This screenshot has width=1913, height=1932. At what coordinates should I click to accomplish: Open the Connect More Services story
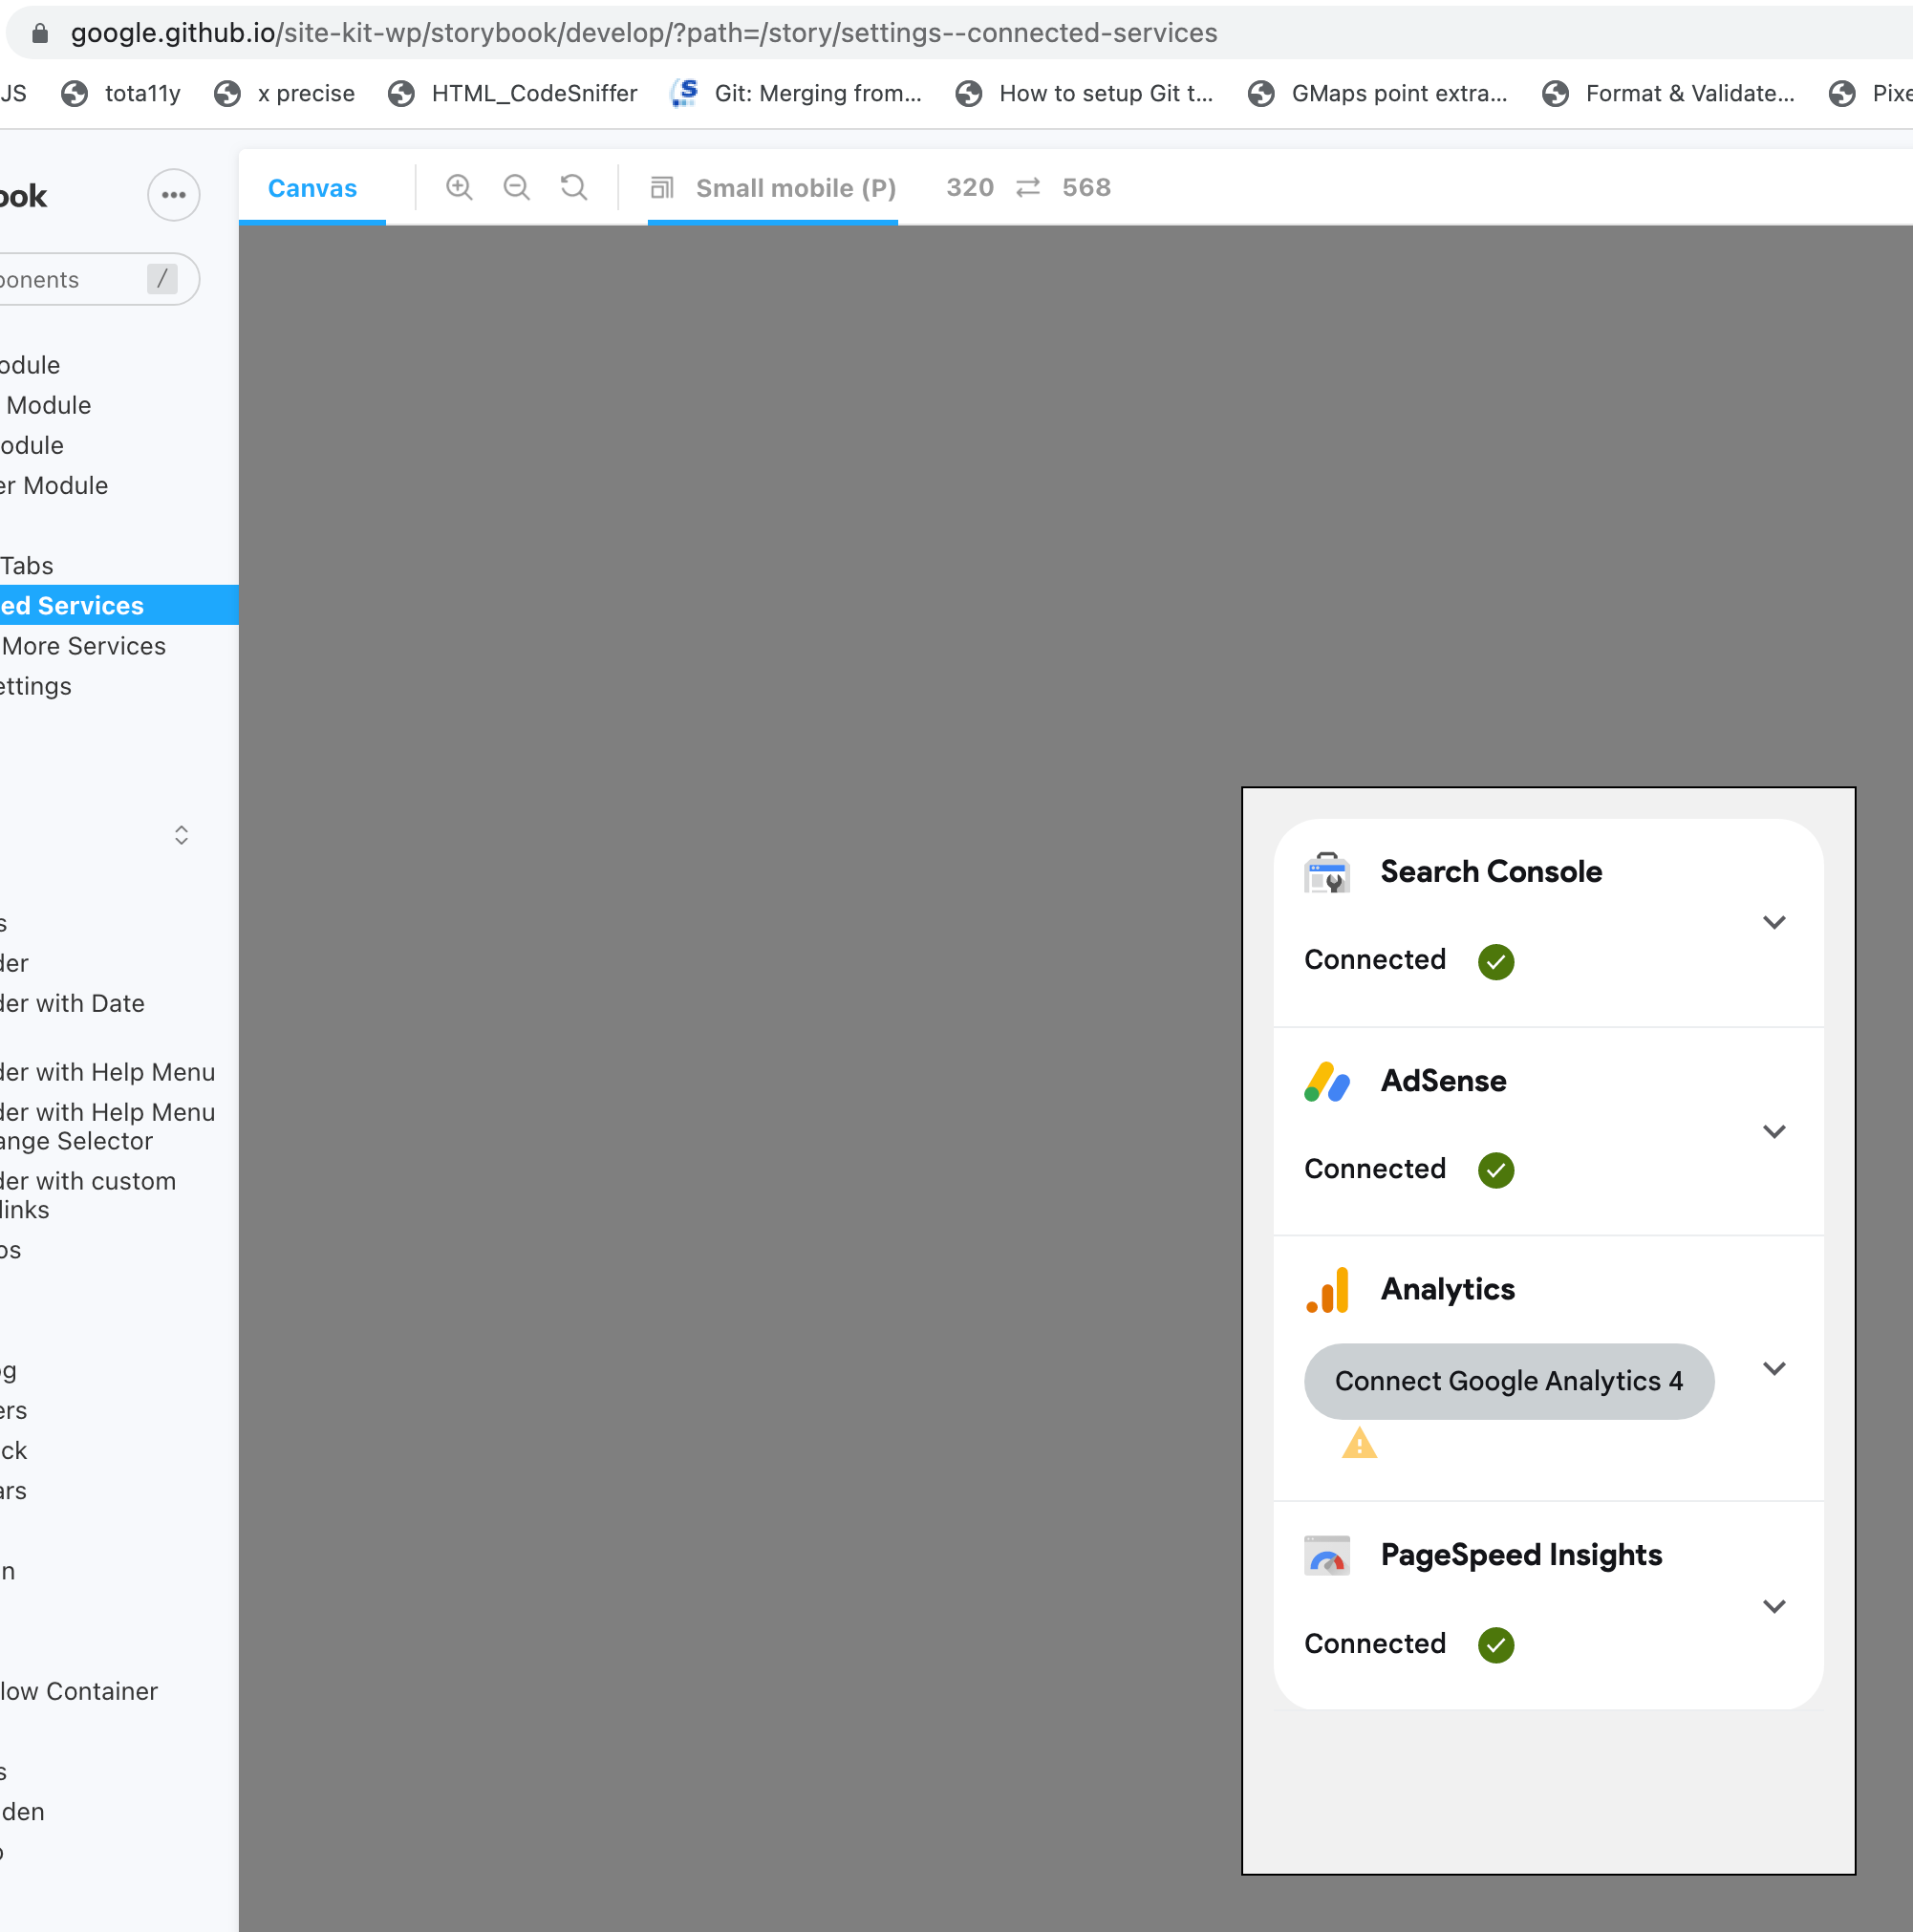(x=84, y=646)
